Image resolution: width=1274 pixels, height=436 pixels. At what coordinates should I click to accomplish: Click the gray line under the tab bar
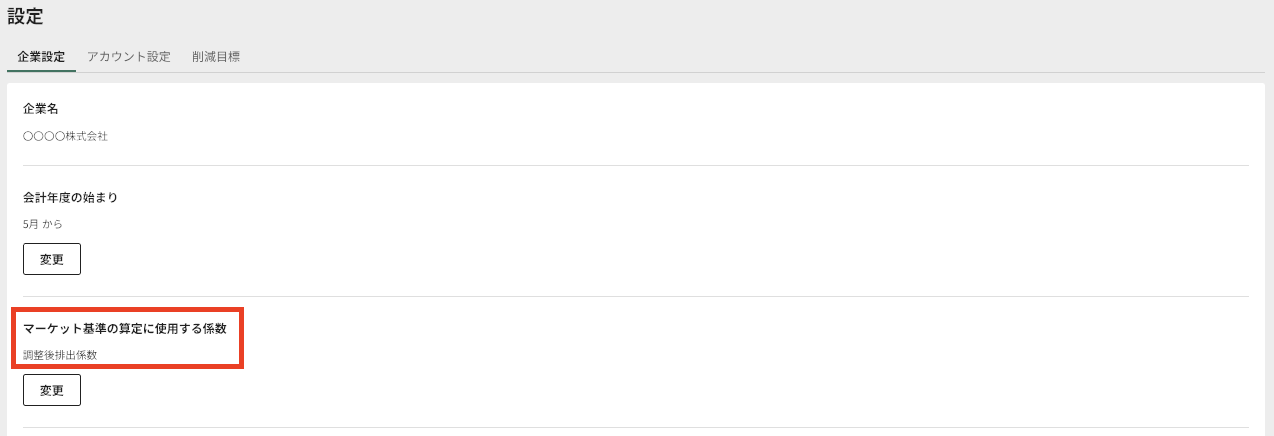click(700, 72)
